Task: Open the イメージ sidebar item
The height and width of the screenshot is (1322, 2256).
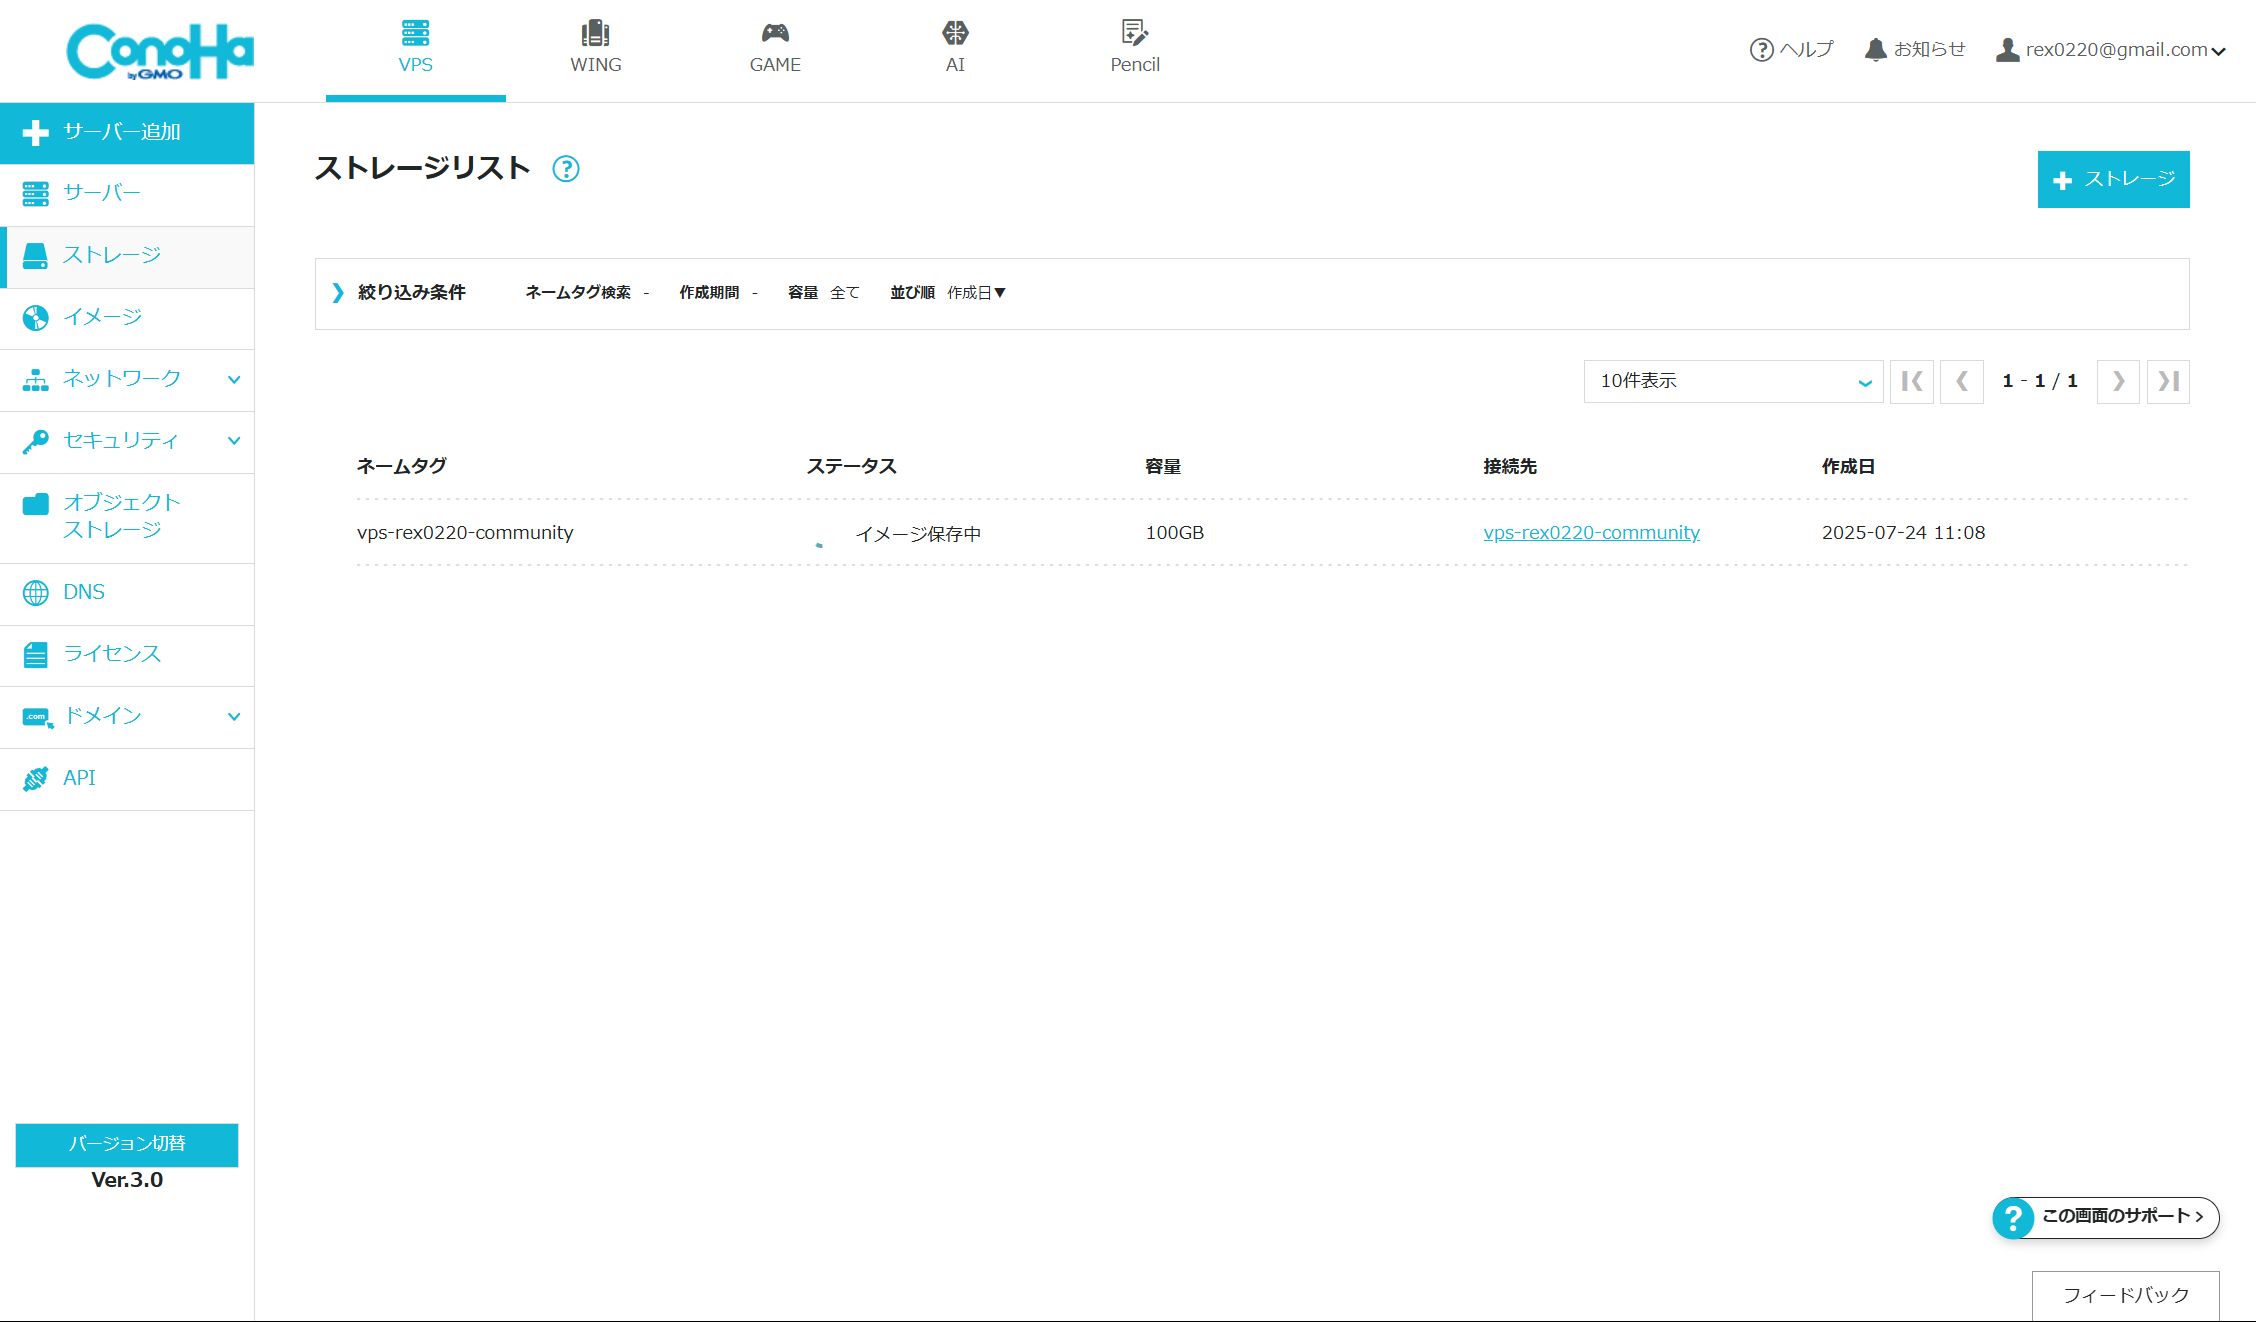Action: (x=102, y=317)
